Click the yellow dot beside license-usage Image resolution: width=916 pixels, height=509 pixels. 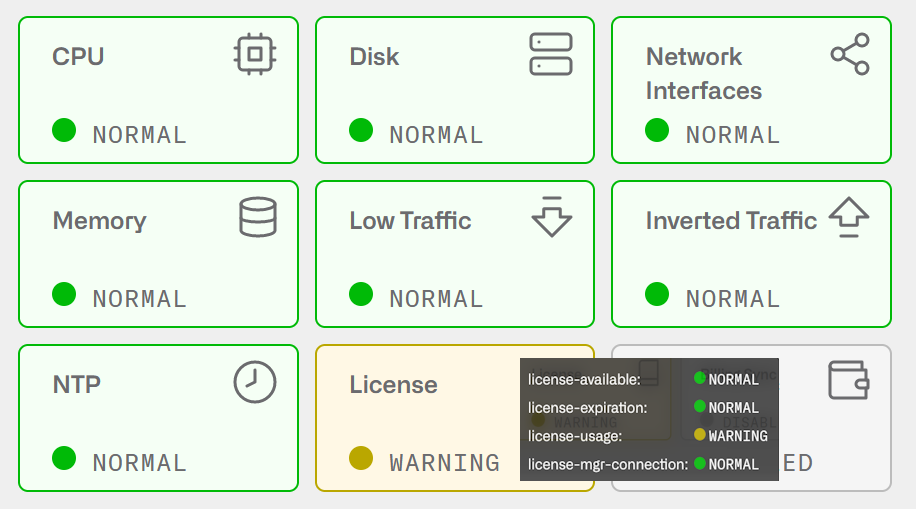point(700,434)
